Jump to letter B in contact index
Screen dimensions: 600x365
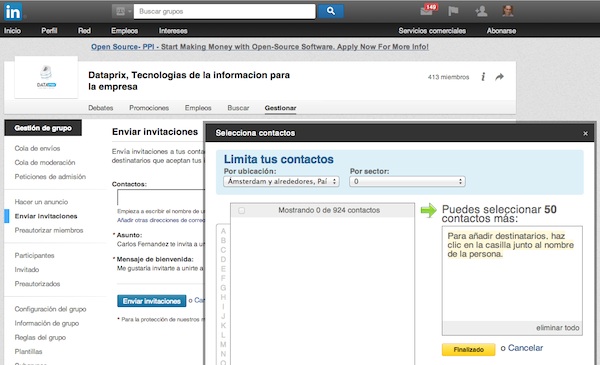pos(223,241)
